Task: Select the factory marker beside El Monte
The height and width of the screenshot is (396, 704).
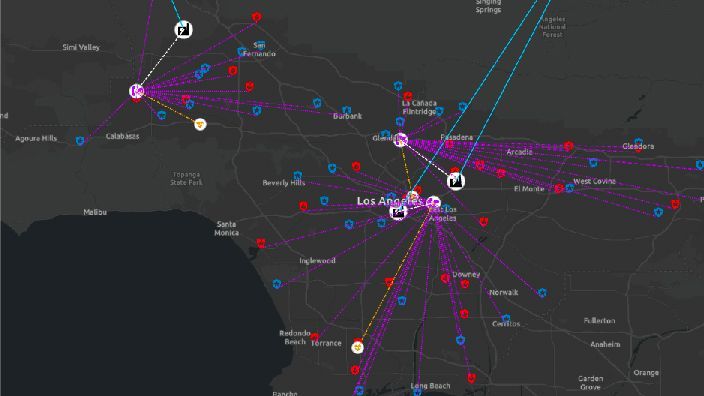Action: point(456,181)
